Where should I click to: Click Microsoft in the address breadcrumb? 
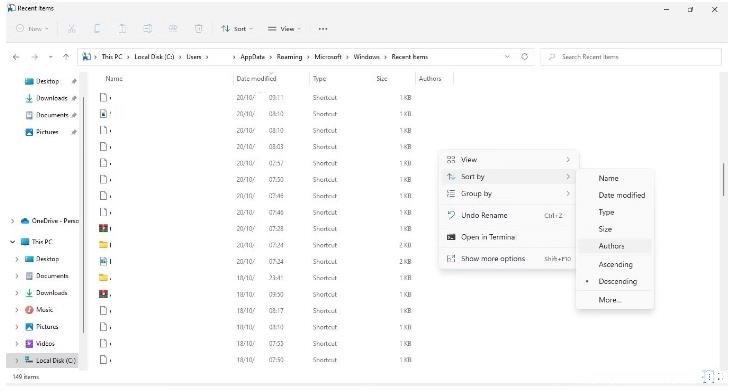tap(328, 57)
